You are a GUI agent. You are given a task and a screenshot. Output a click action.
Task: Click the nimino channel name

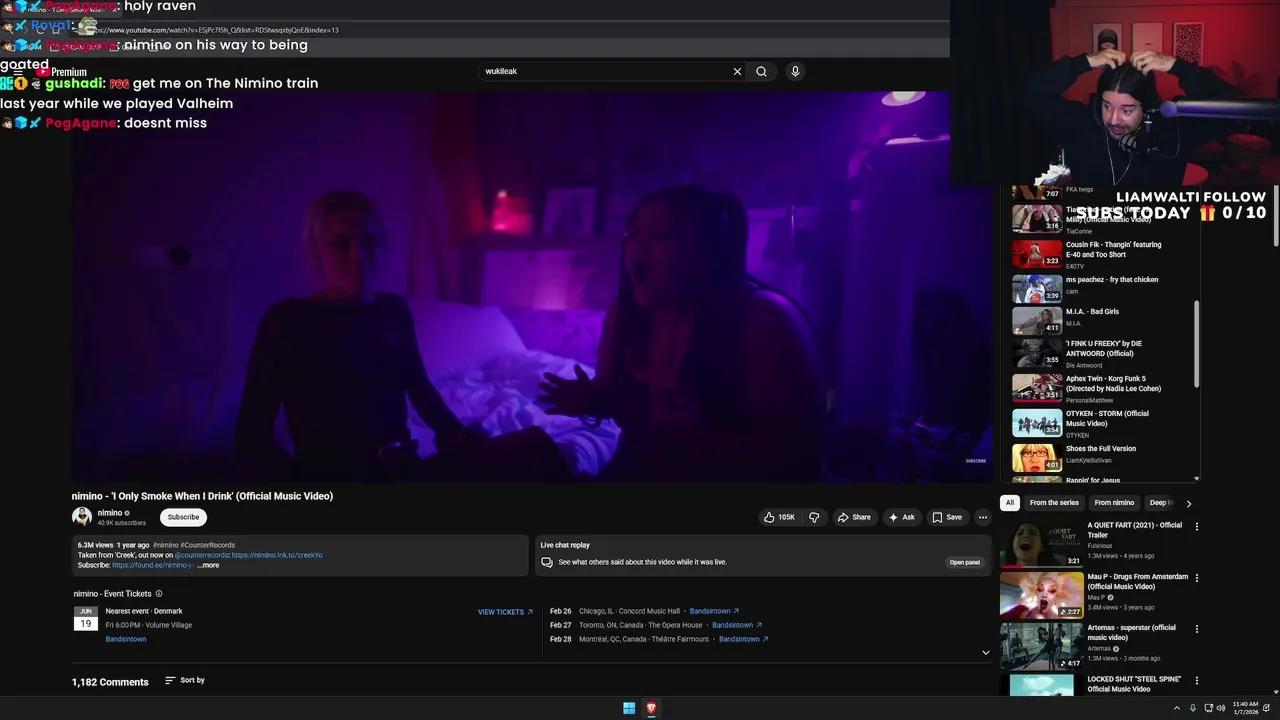tap(109, 513)
